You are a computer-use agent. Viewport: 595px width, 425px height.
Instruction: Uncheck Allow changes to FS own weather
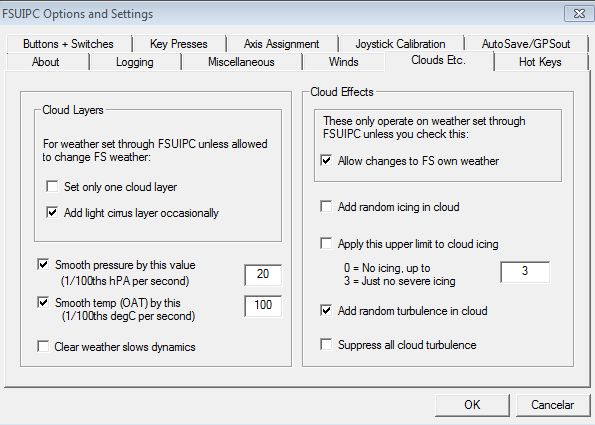(x=326, y=160)
